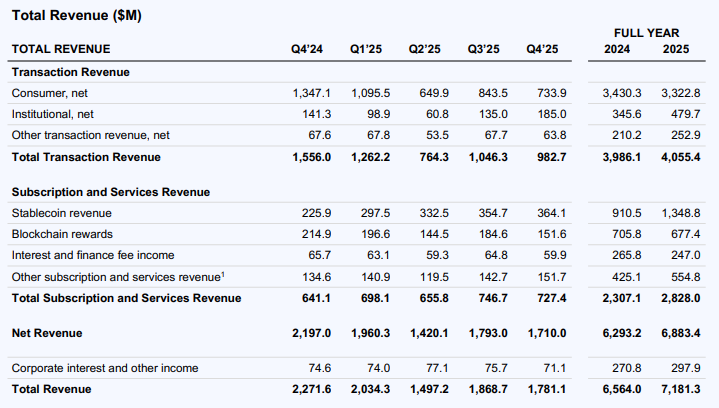
Task: Click the 'Blockchain rewards' row label
Action: pyautogui.click(x=62, y=234)
